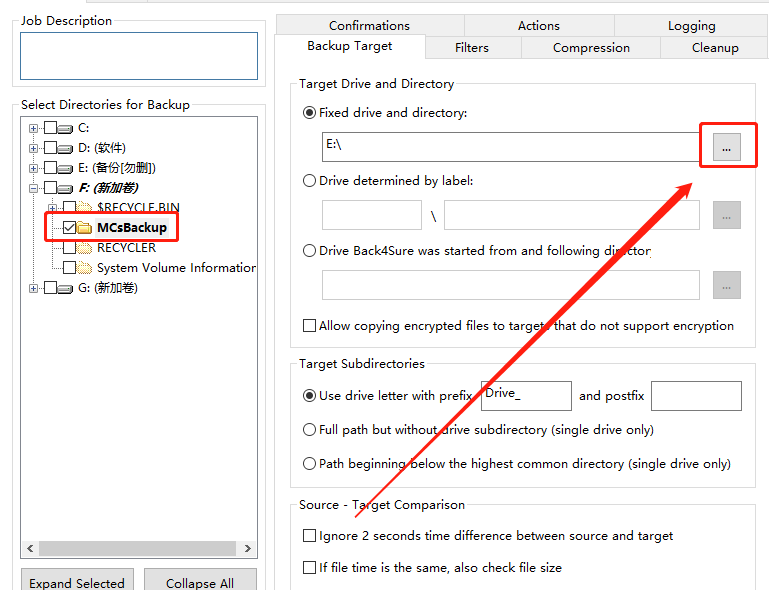Viewport: 769px width, 594px height.
Task: Collapse the F: drive tree node
Action: click(34, 188)
